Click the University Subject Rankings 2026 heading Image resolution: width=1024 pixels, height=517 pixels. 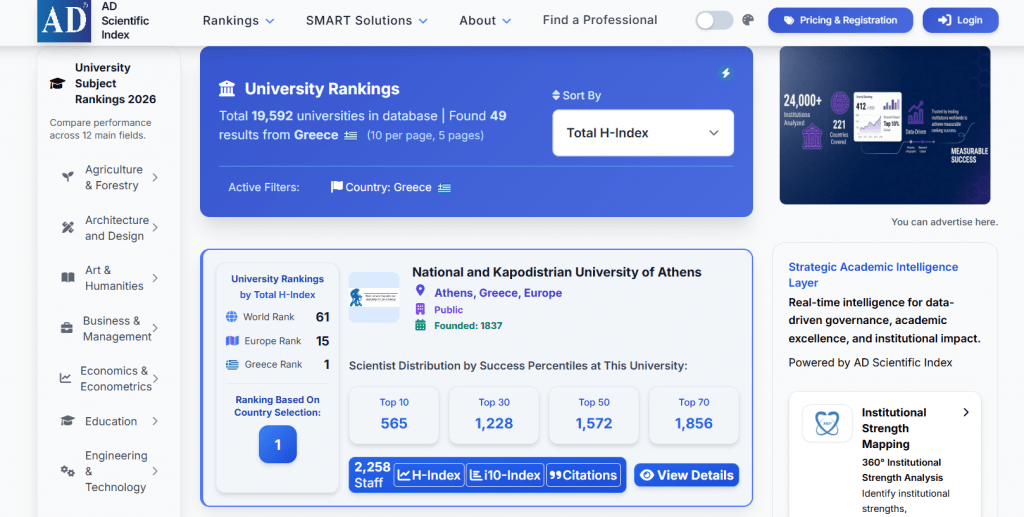(x=115, y=84)
